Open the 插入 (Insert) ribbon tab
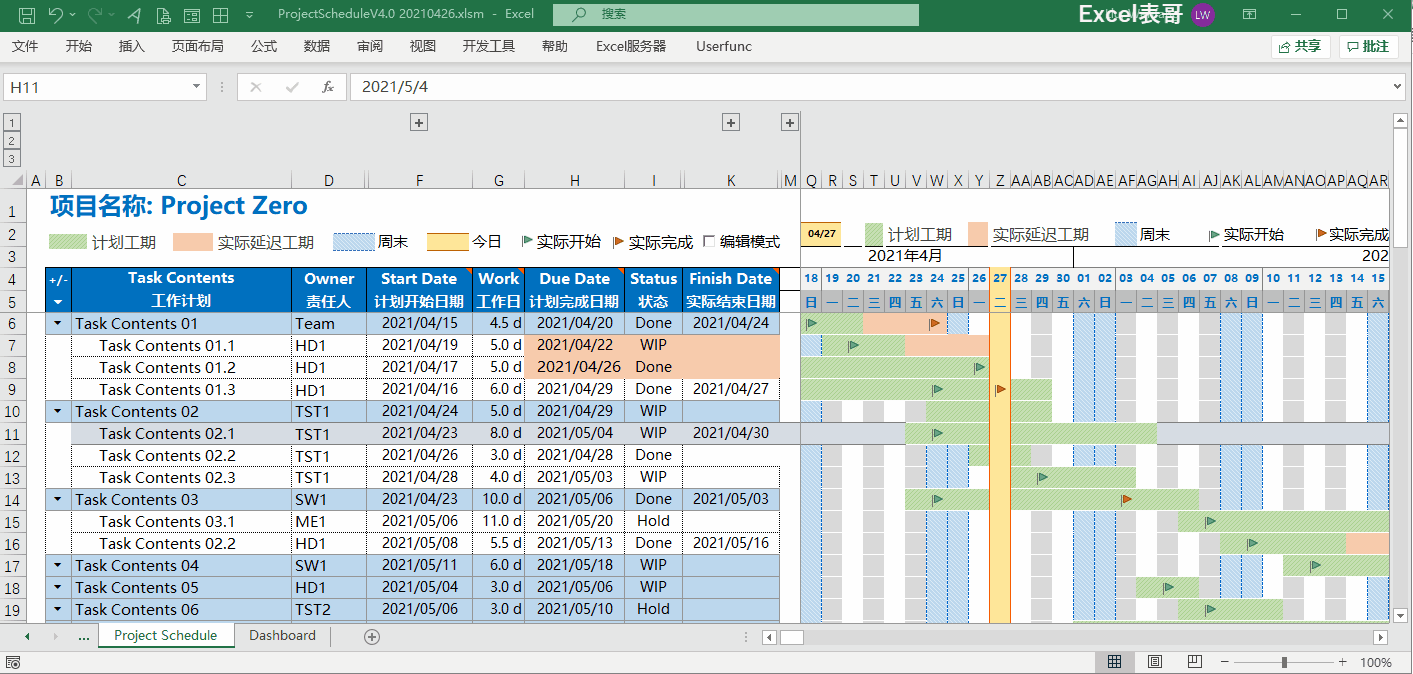Image resolution: width=1413 pixels, height=674 pixels. [x=132, y=46]
